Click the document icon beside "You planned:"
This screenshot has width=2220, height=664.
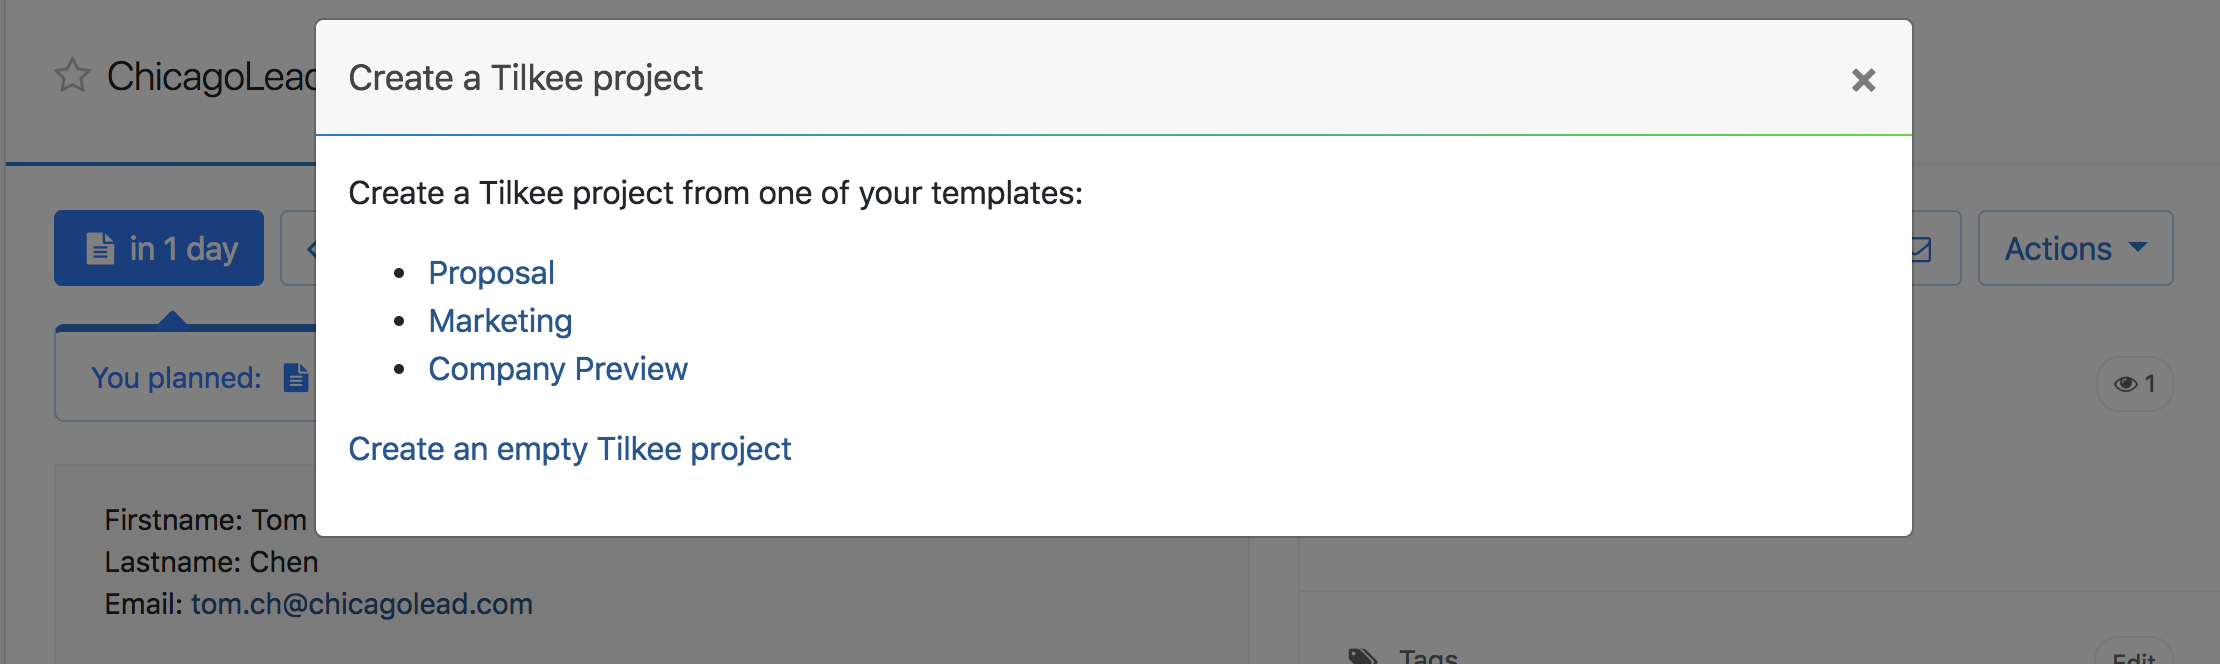296,378
